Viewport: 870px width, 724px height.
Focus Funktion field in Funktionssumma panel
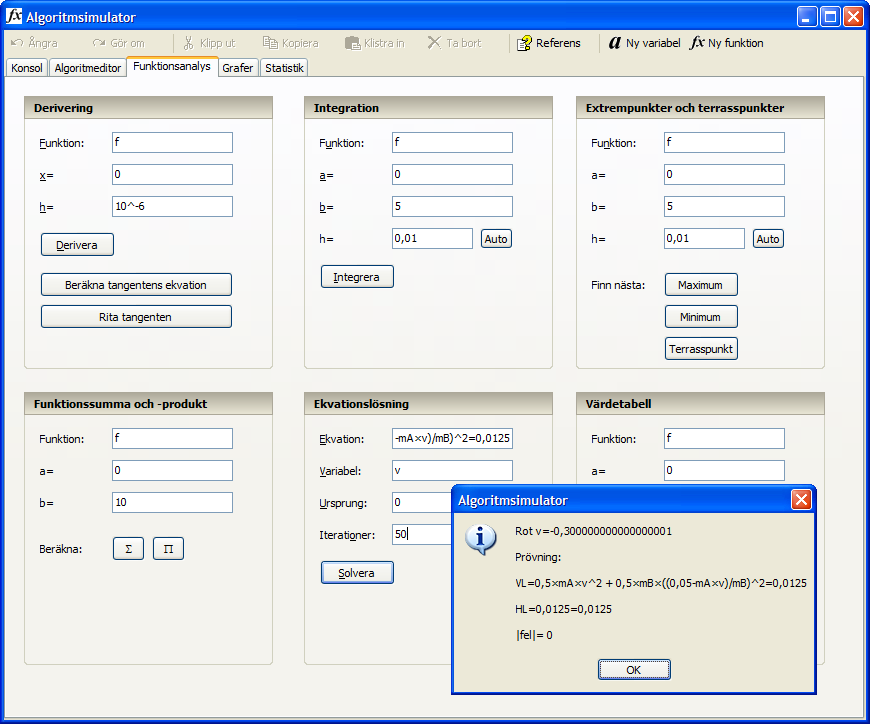click(173, 438)
